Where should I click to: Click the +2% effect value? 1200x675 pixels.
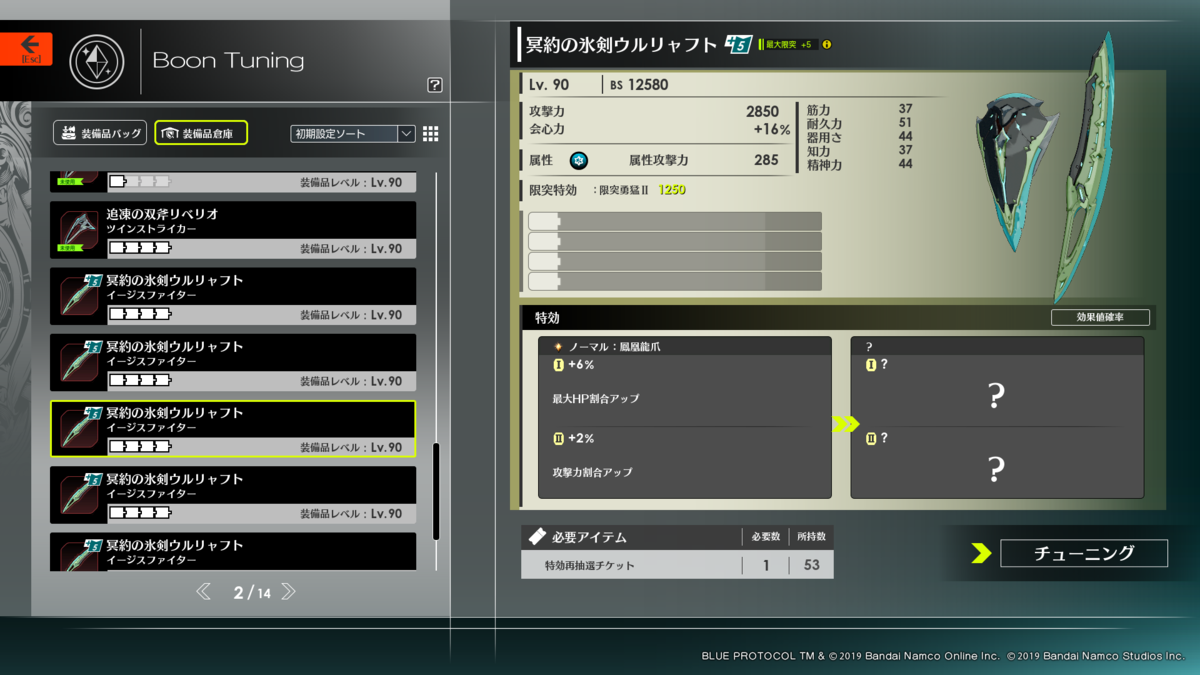[x=581, y=439]
